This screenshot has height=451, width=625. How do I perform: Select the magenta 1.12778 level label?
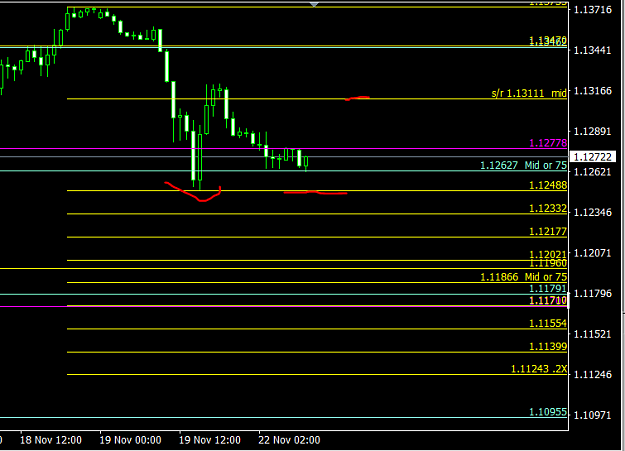coord(548,143)
